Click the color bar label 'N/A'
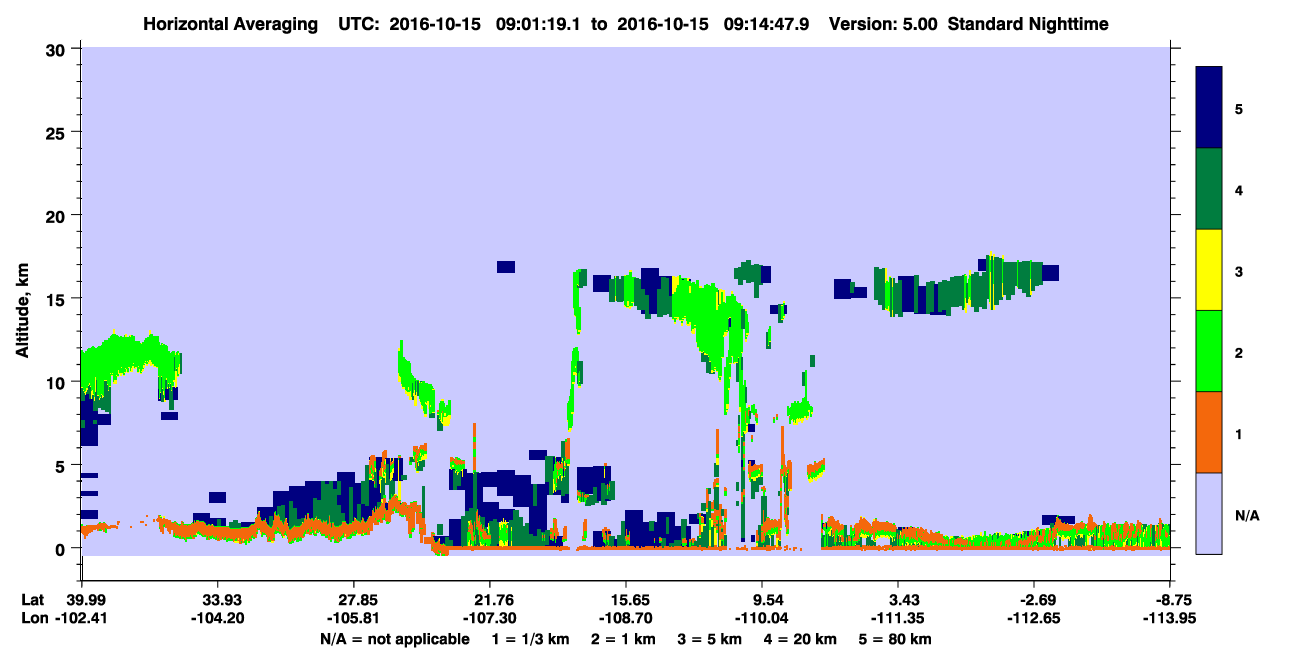Image resolution: width=1300 pixels, height=667 pixels. 1247,516
